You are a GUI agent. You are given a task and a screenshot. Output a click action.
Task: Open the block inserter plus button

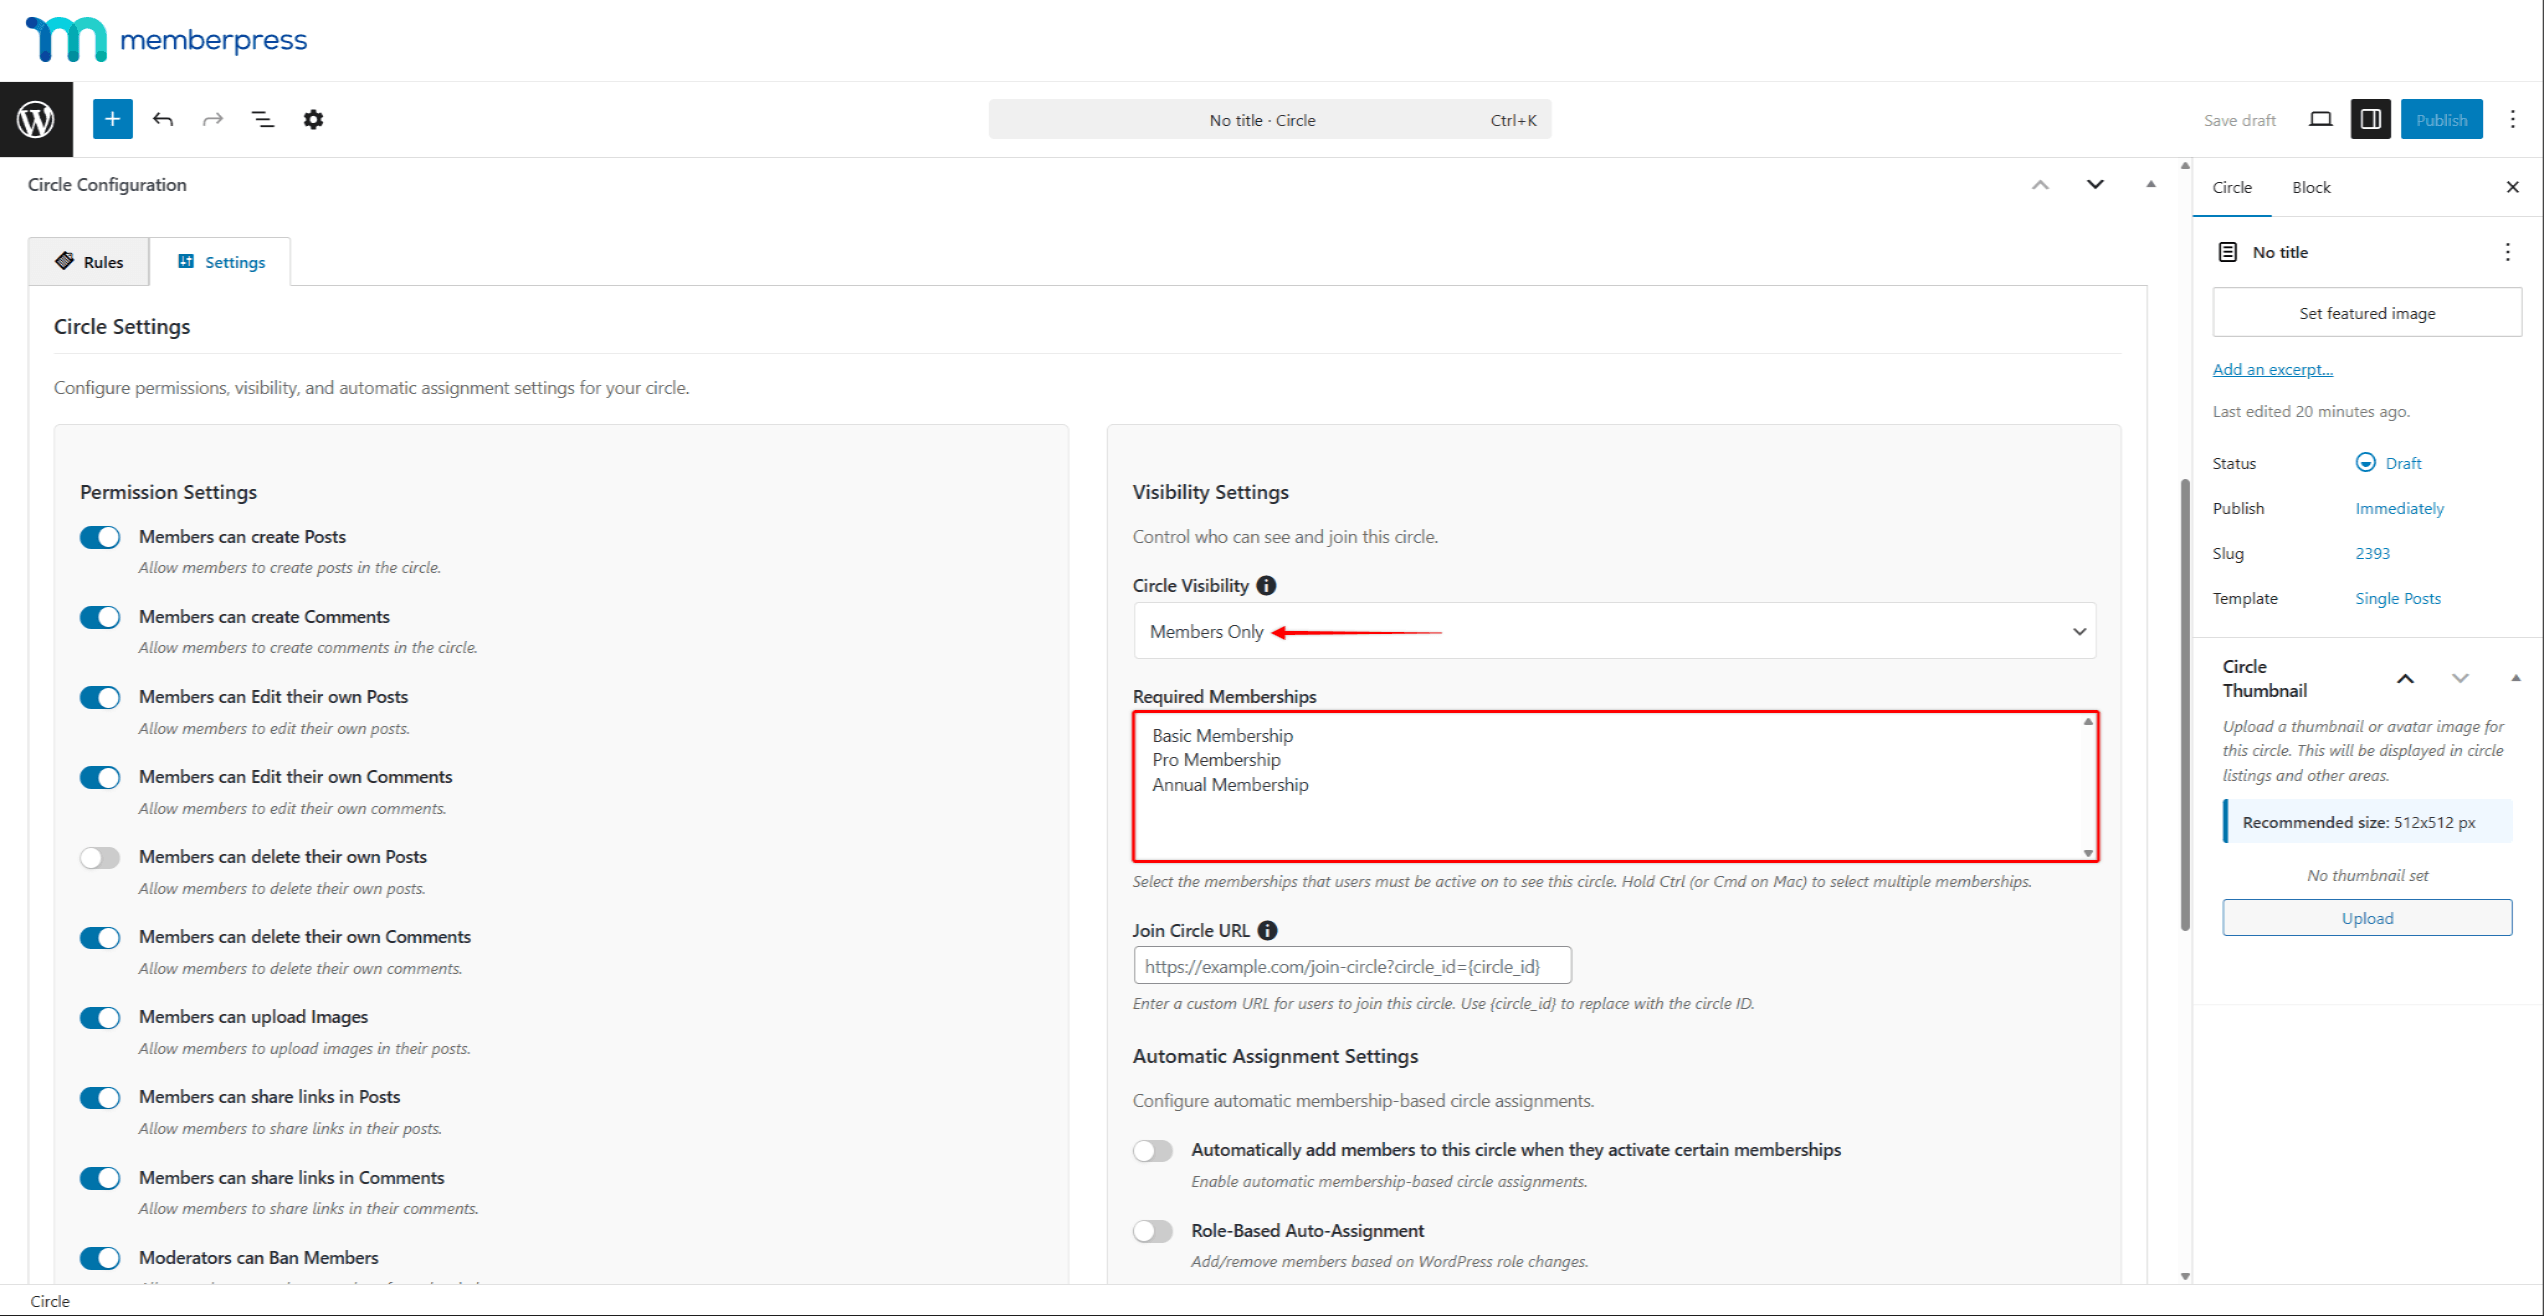(x=112, y=119)
